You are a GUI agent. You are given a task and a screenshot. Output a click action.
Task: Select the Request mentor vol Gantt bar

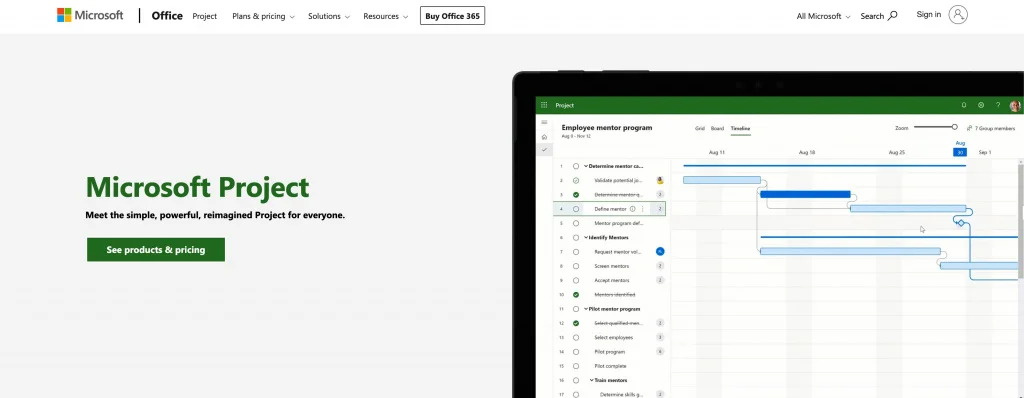click(x=850, y=251)
